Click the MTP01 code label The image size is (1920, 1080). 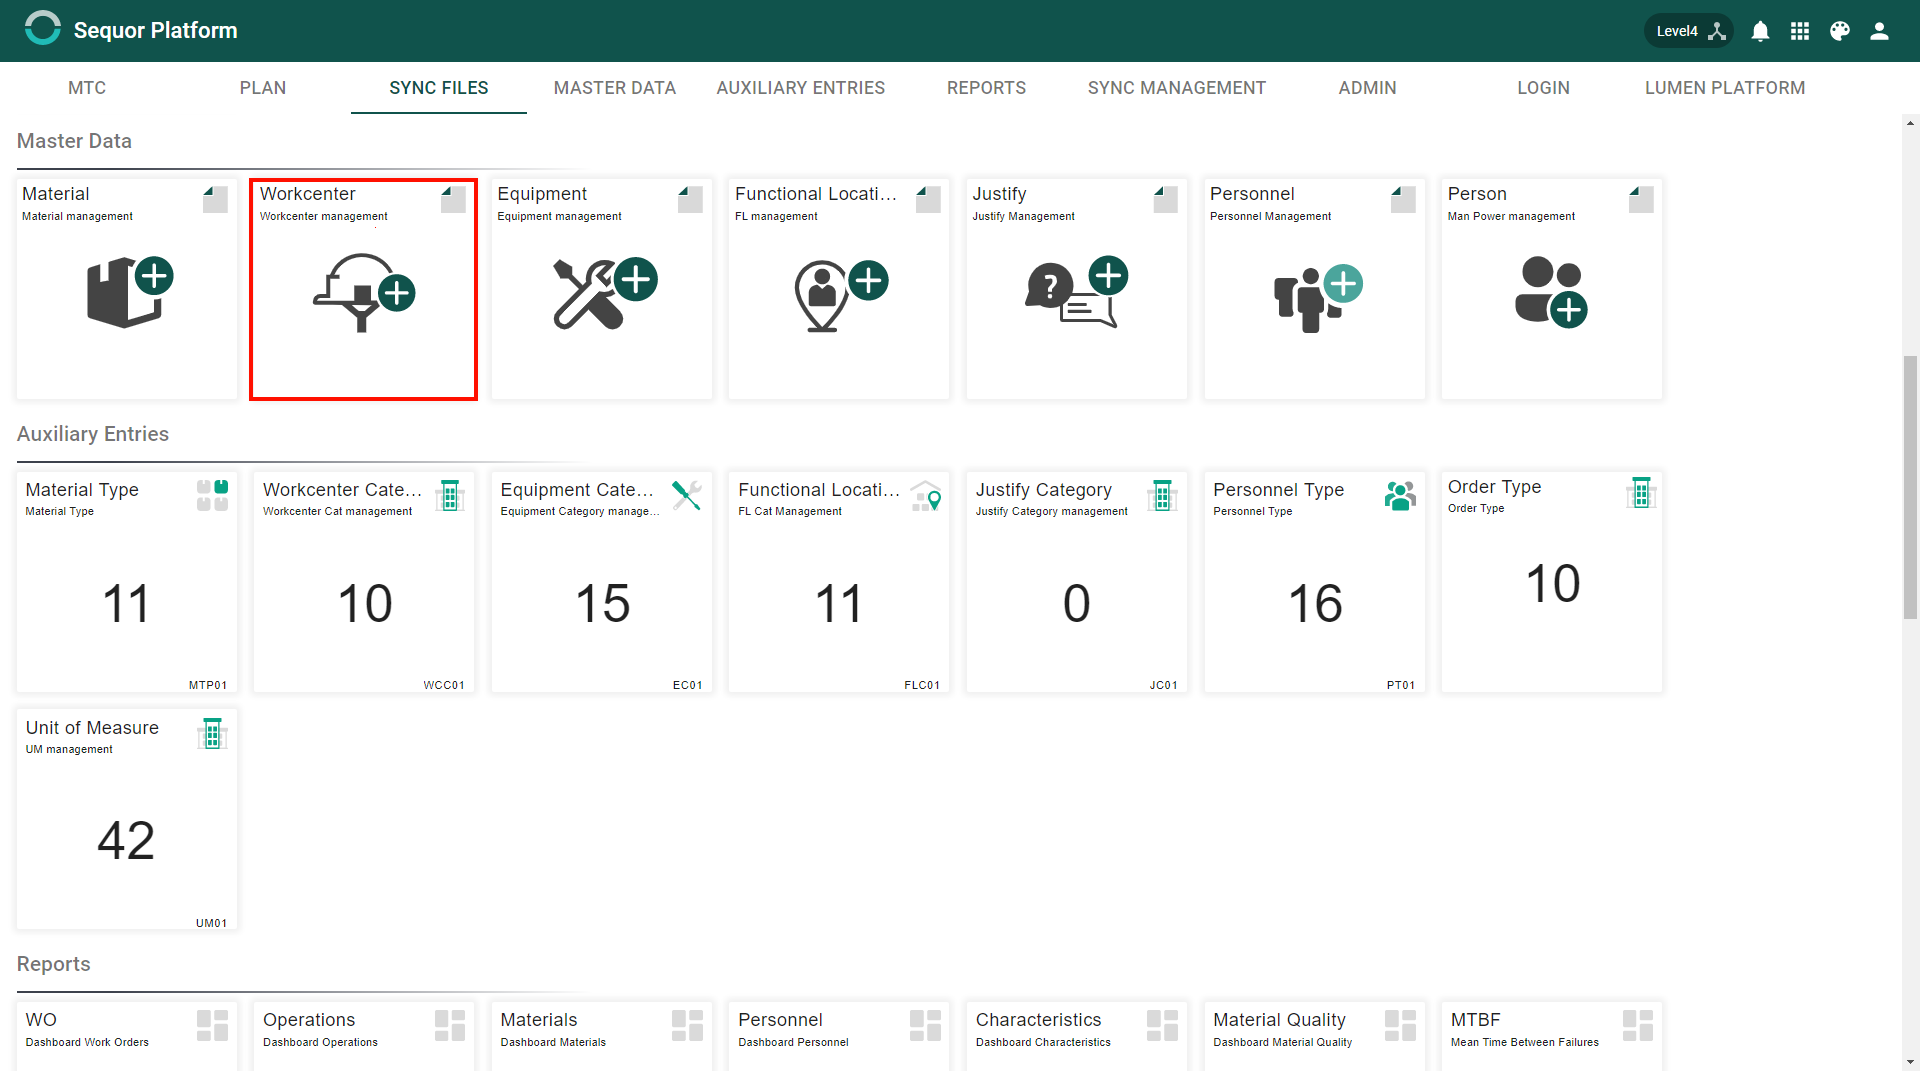pos(208,686)
